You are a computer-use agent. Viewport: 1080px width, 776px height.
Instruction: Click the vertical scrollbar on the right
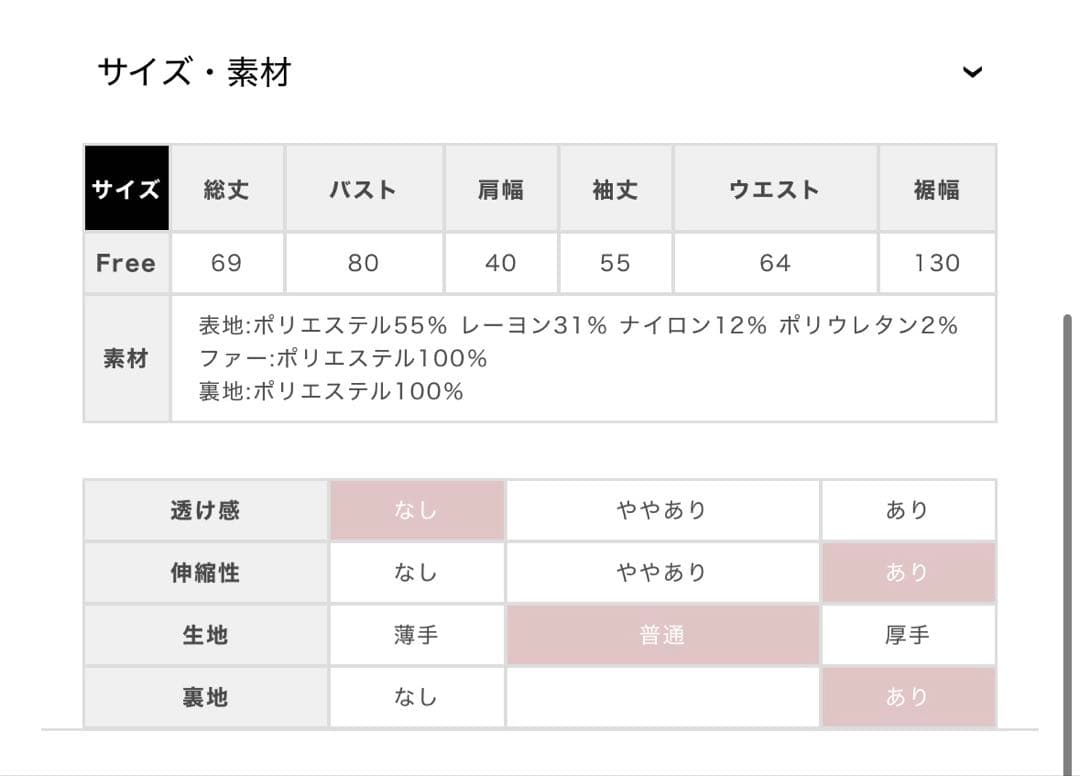pos(1067,500)
